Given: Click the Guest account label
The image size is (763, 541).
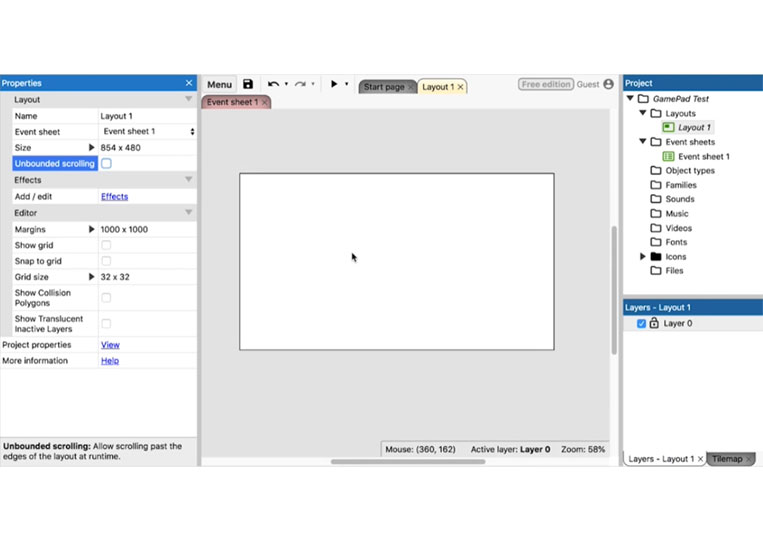Looking at the screenshot, I should coord(588,84).
